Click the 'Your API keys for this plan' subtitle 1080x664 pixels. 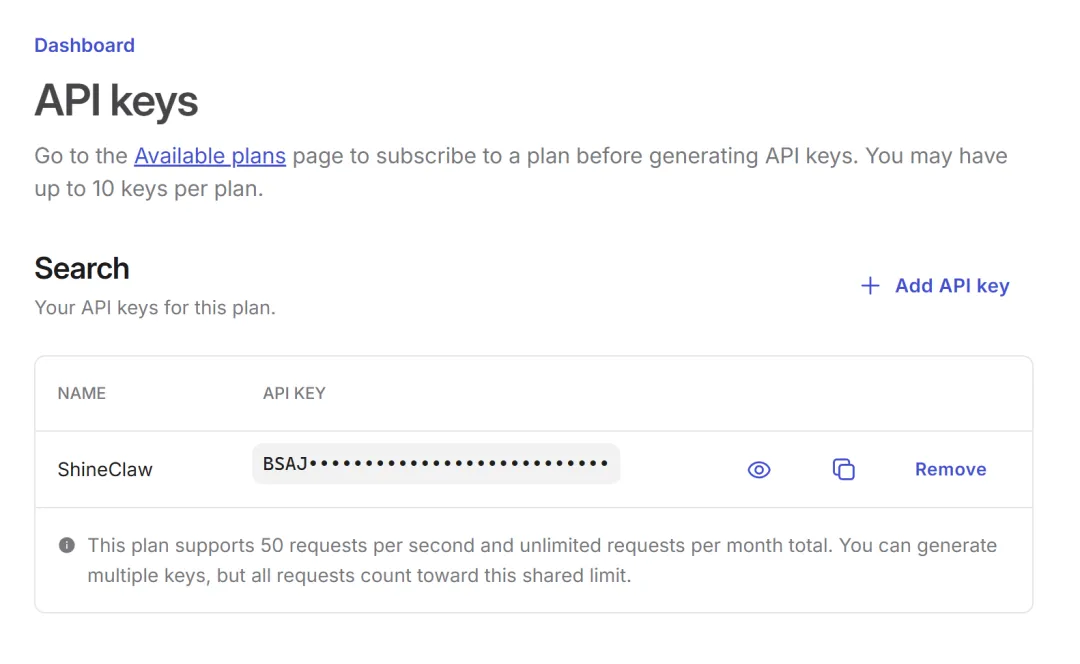click(155, 308)
